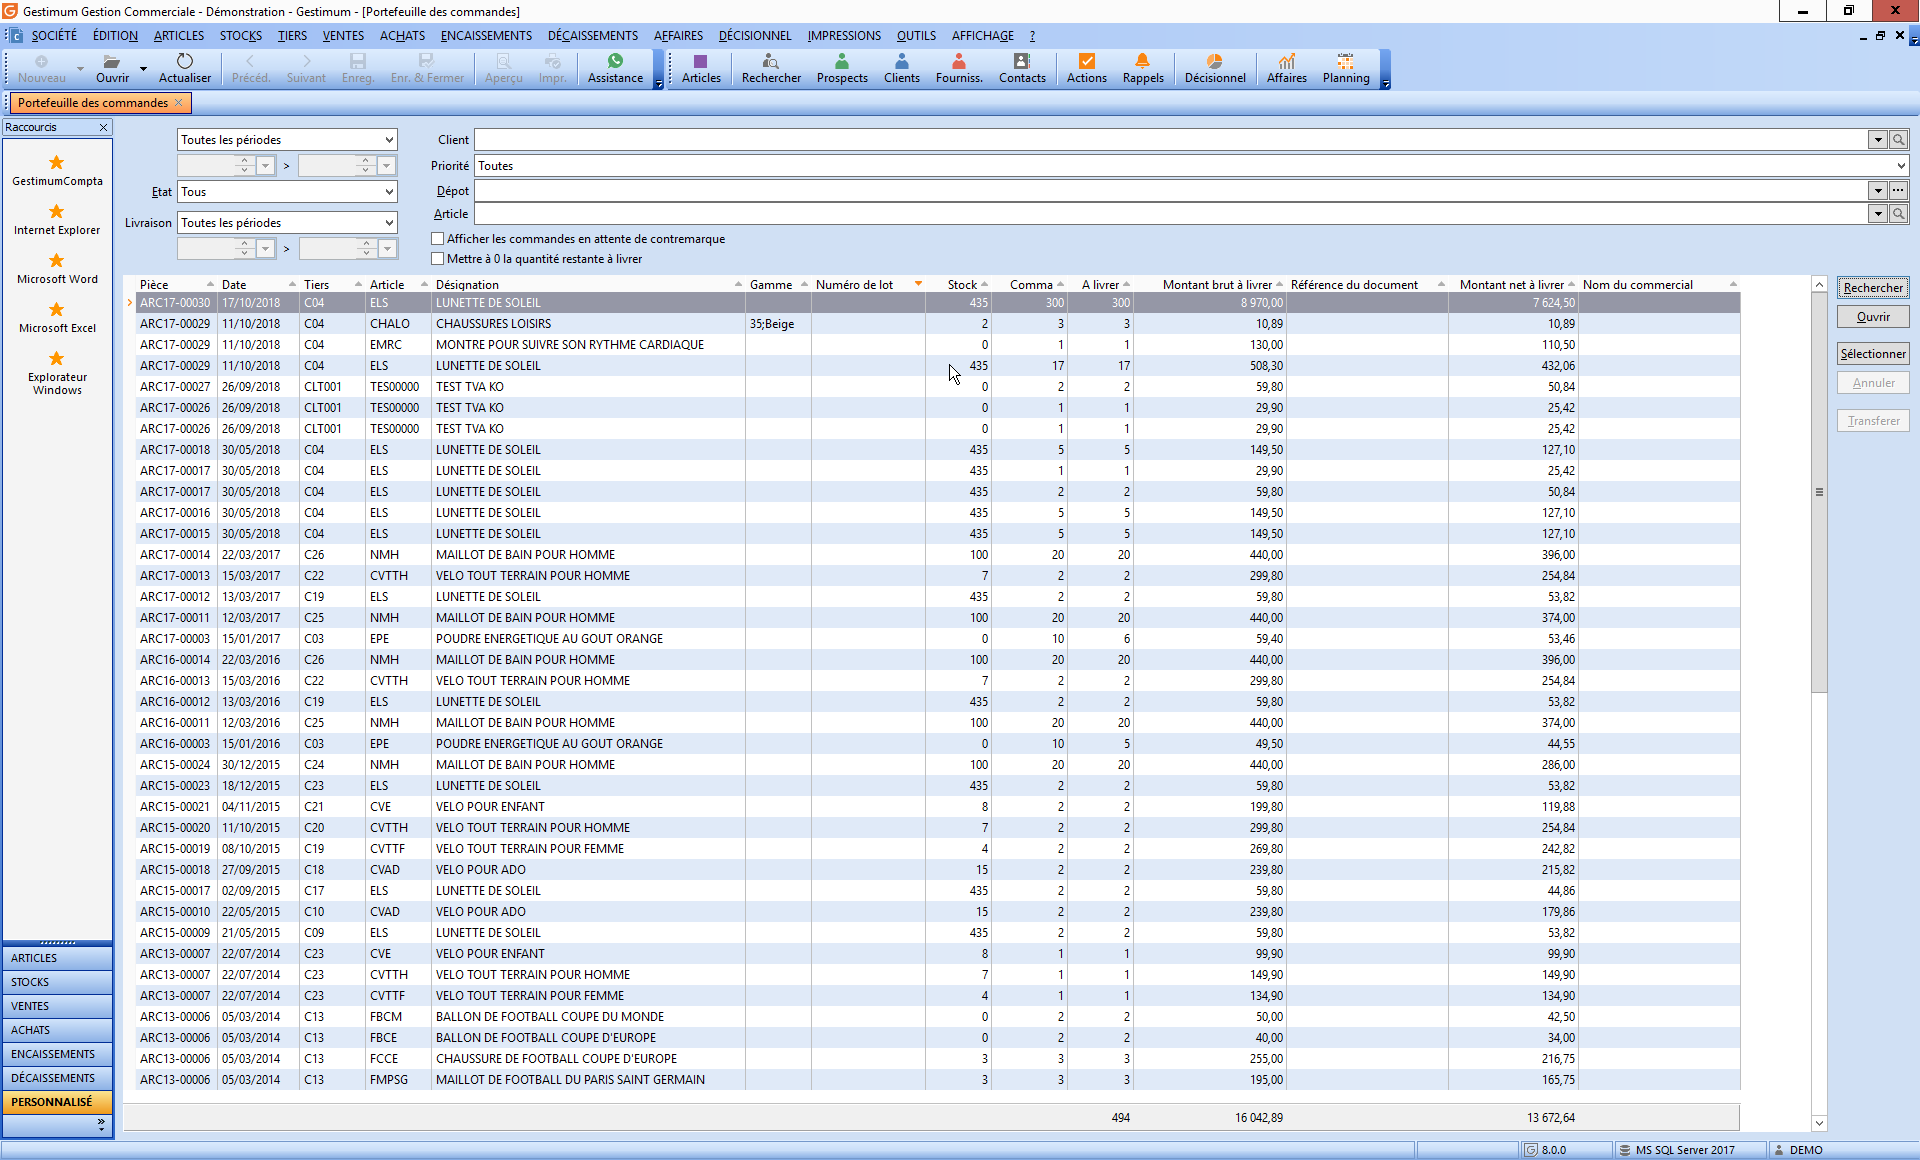1920x1160 pixels.
Task: Click the Dépôt ellipsis browse button
Action: pos(1898,191)
